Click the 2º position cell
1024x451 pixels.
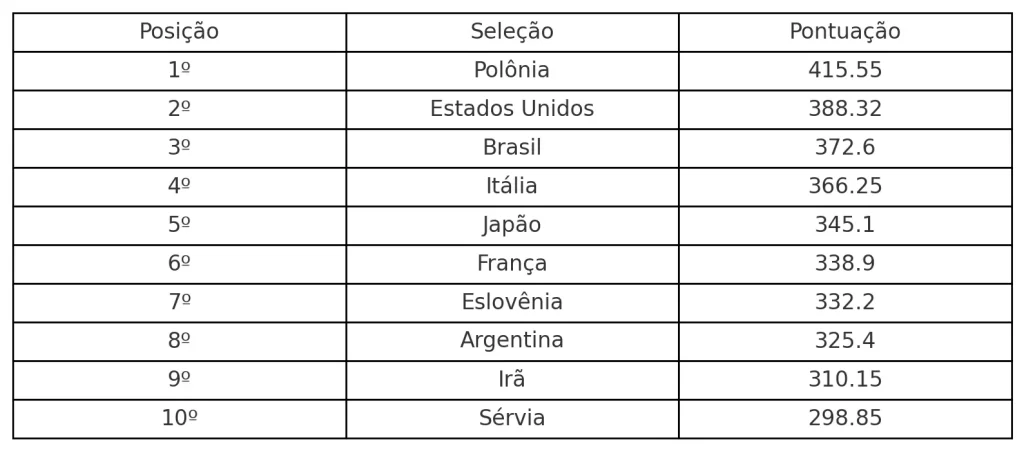tap(179, 109)
